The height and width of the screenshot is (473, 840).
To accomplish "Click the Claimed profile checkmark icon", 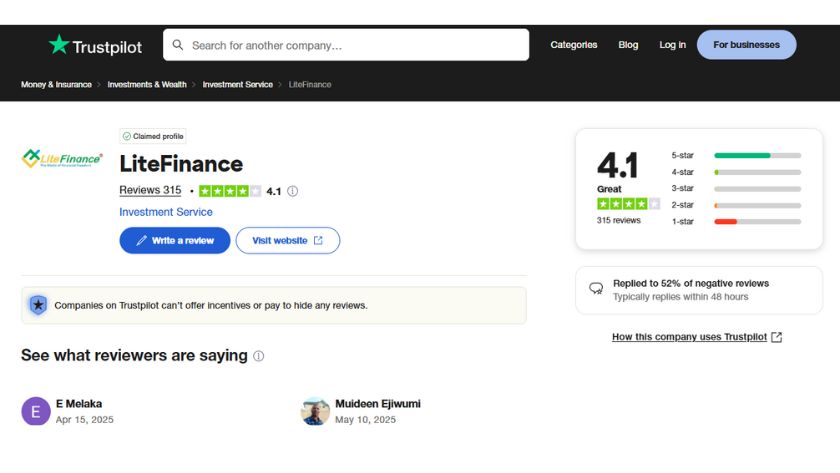I will tap(127, 136).
